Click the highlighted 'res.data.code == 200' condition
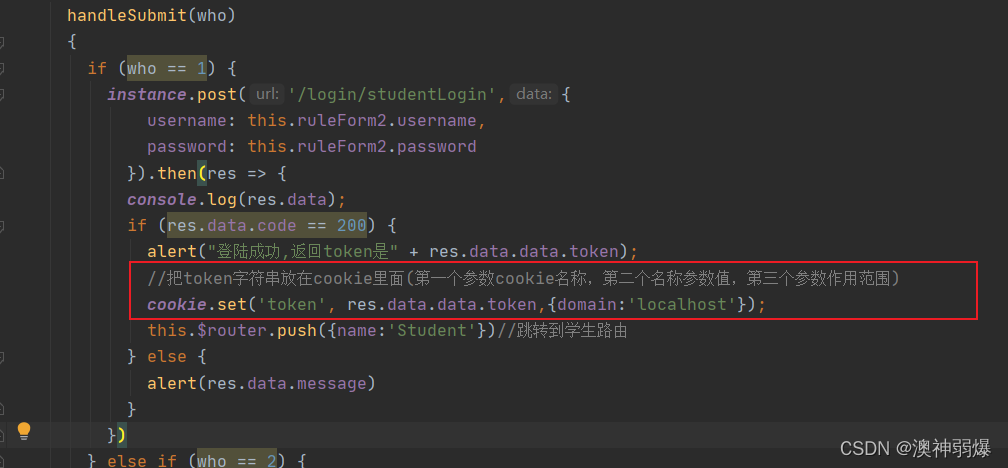The image size is (1008, 468). click(x=267, y=226)
